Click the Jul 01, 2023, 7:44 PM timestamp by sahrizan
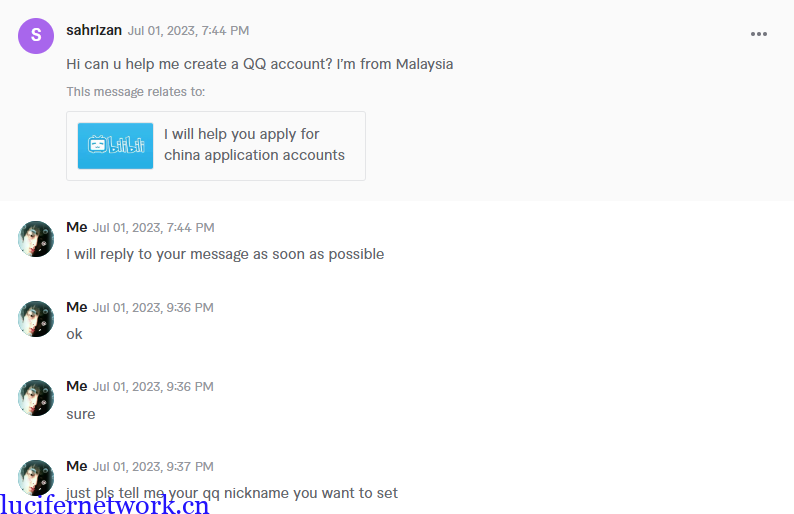The width and height of the screenshot is (794, 514). pyautogui.click(x=188, y=31)
